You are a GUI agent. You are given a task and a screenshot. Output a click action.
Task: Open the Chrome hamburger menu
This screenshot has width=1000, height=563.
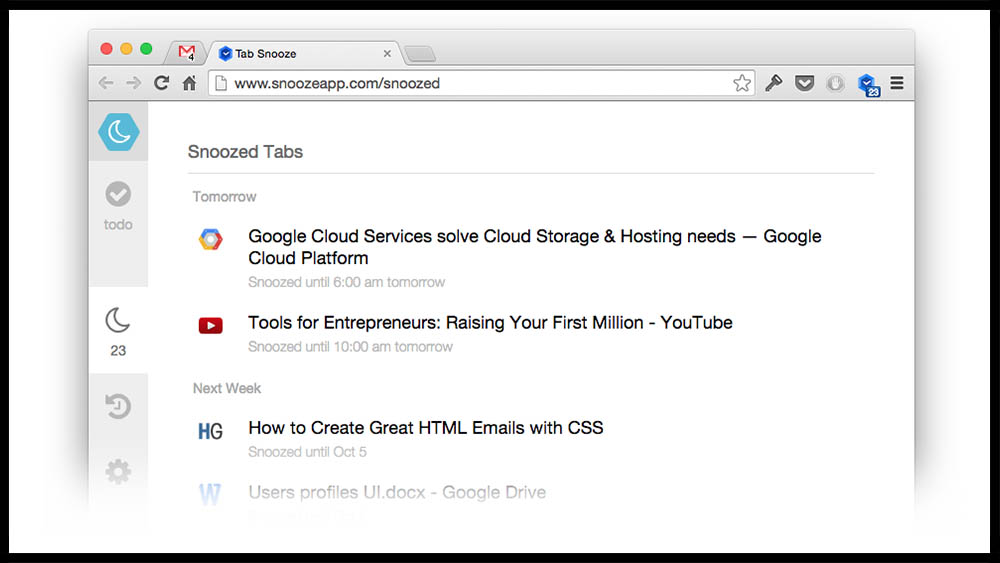click(x=897, y=84)
